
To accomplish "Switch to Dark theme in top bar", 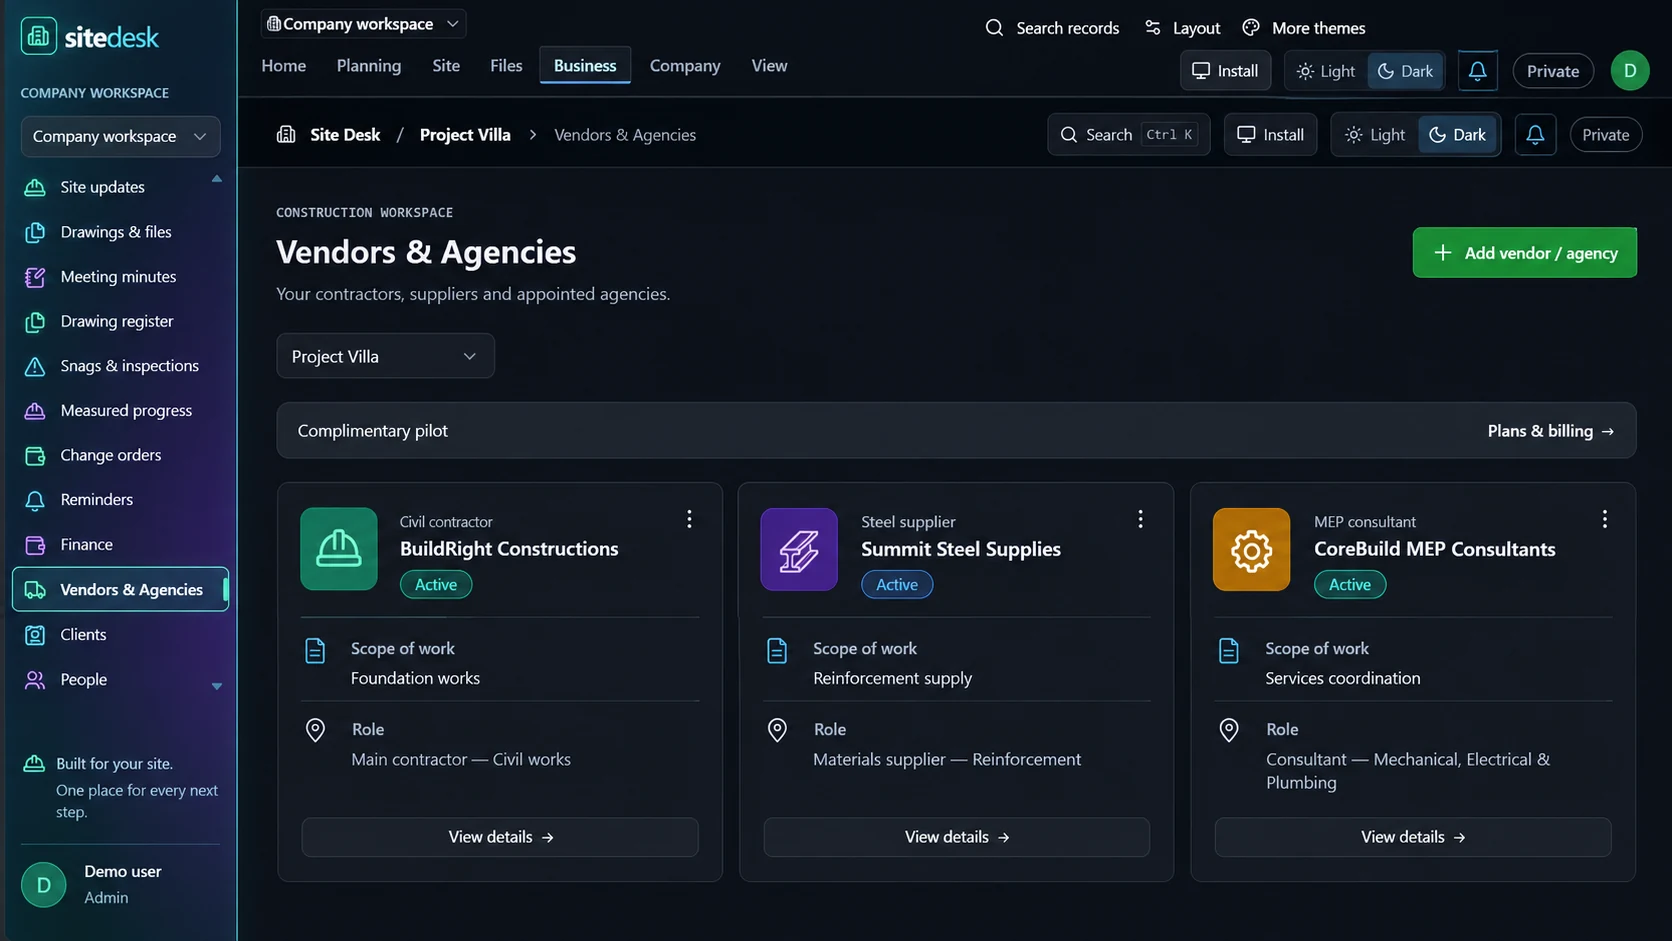I will 1405,71.
